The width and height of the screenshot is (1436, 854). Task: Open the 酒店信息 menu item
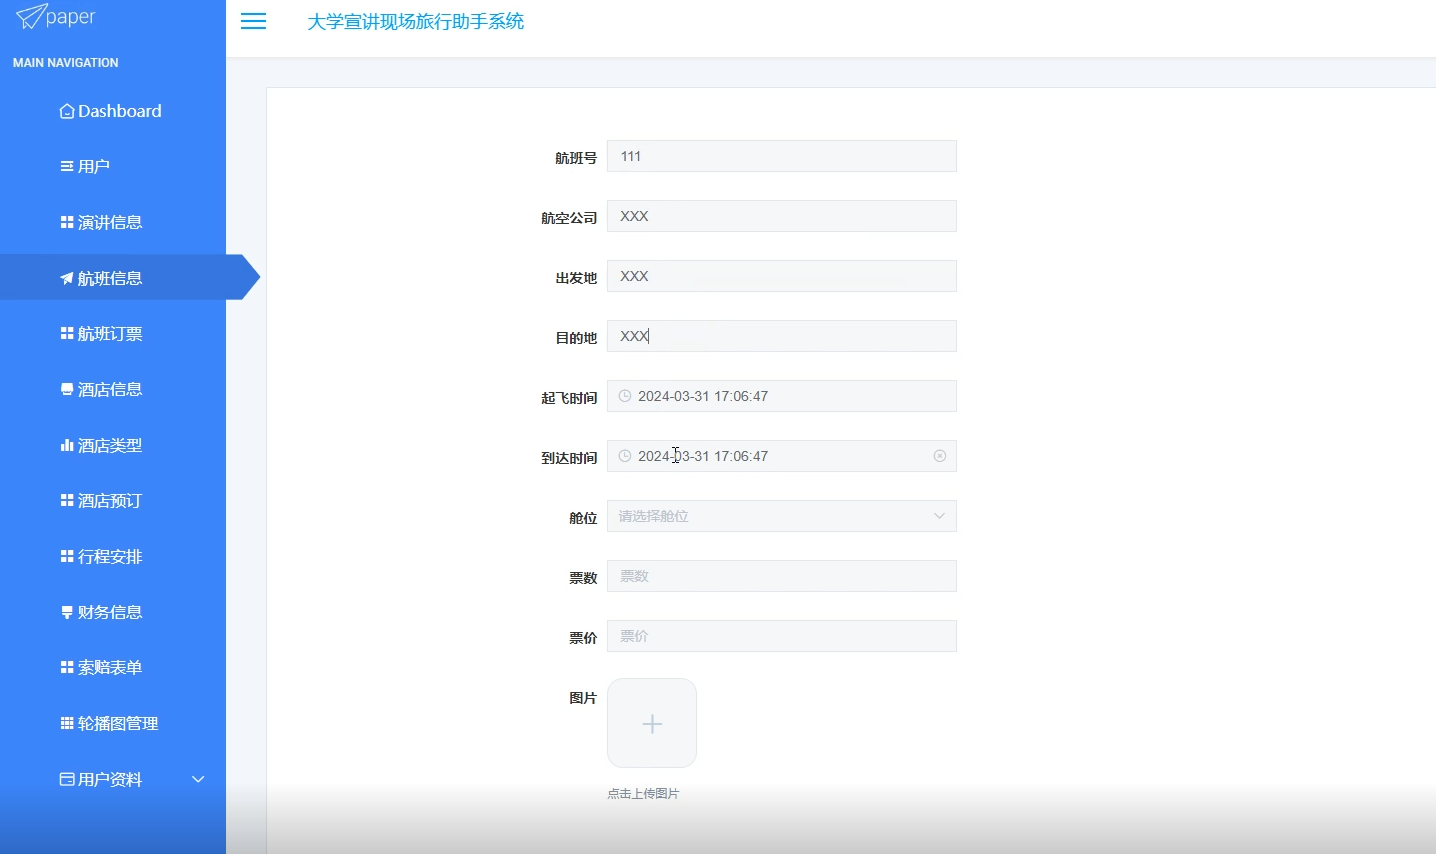pyautogui.click(x=113, y=389)
